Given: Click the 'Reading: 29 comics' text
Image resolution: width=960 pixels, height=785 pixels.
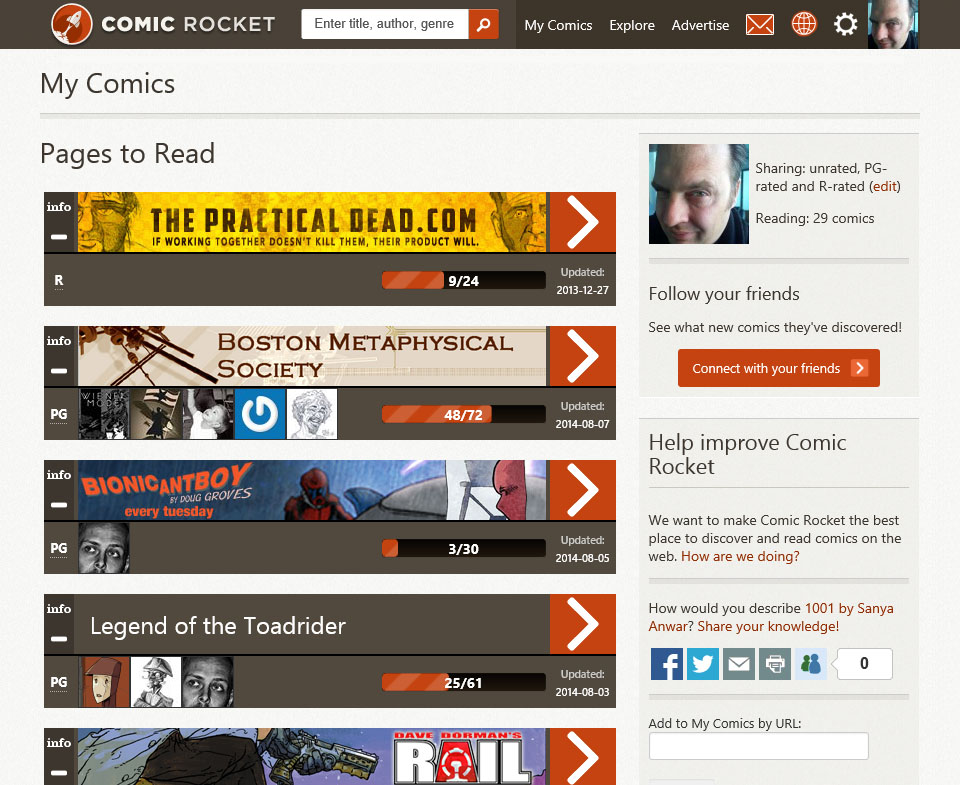Looking at the screenshot, I should [815, 218].
